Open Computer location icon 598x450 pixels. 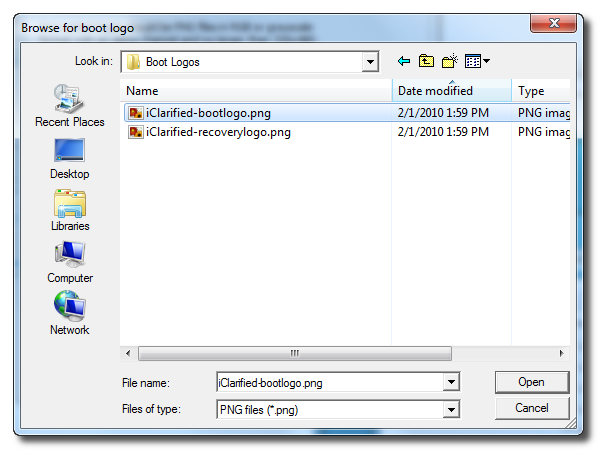70,262
